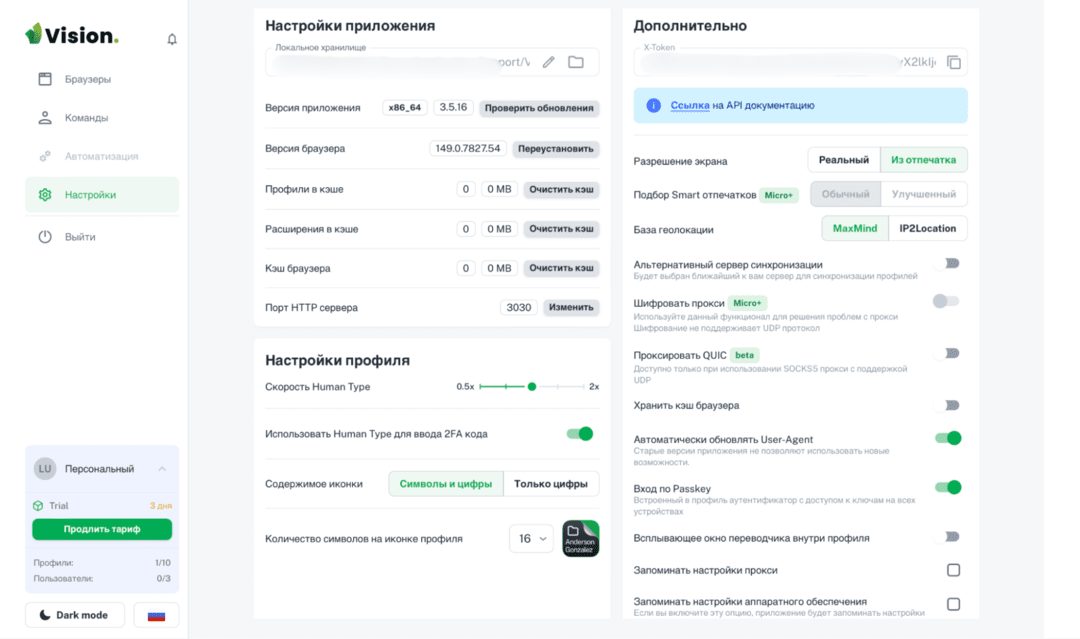The height and width of the screenshot is (639, 1080).
Task: Select IP2Location geolocation database
Action: pyautogui.click(x=928, y=229)
